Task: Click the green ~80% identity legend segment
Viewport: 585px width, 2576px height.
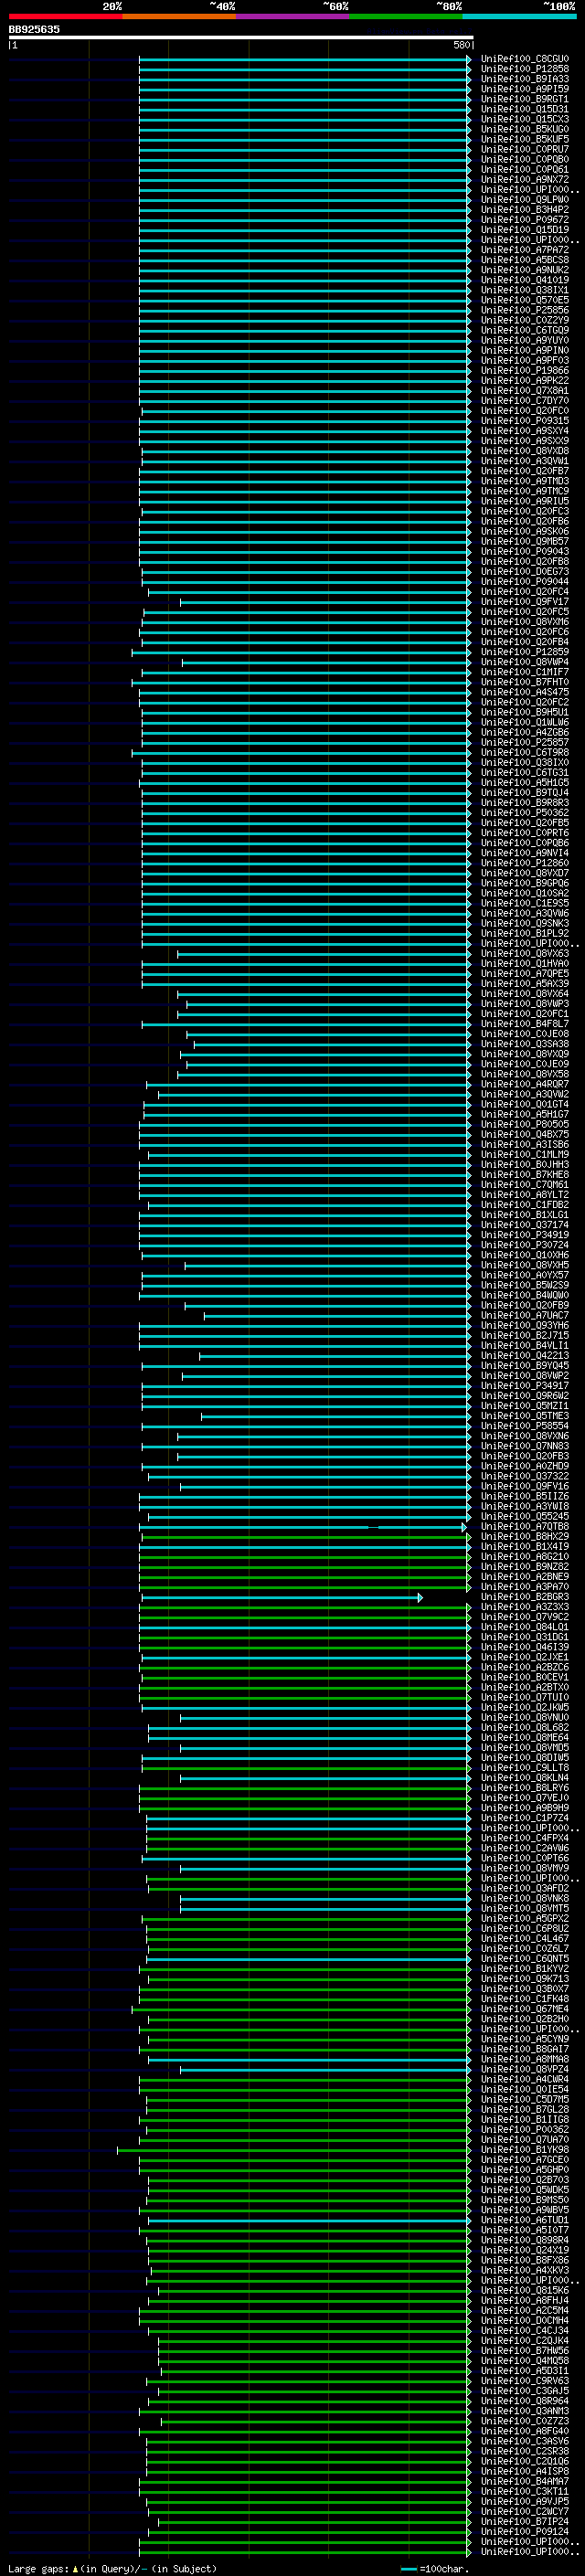Action: (x=406, y=16)
